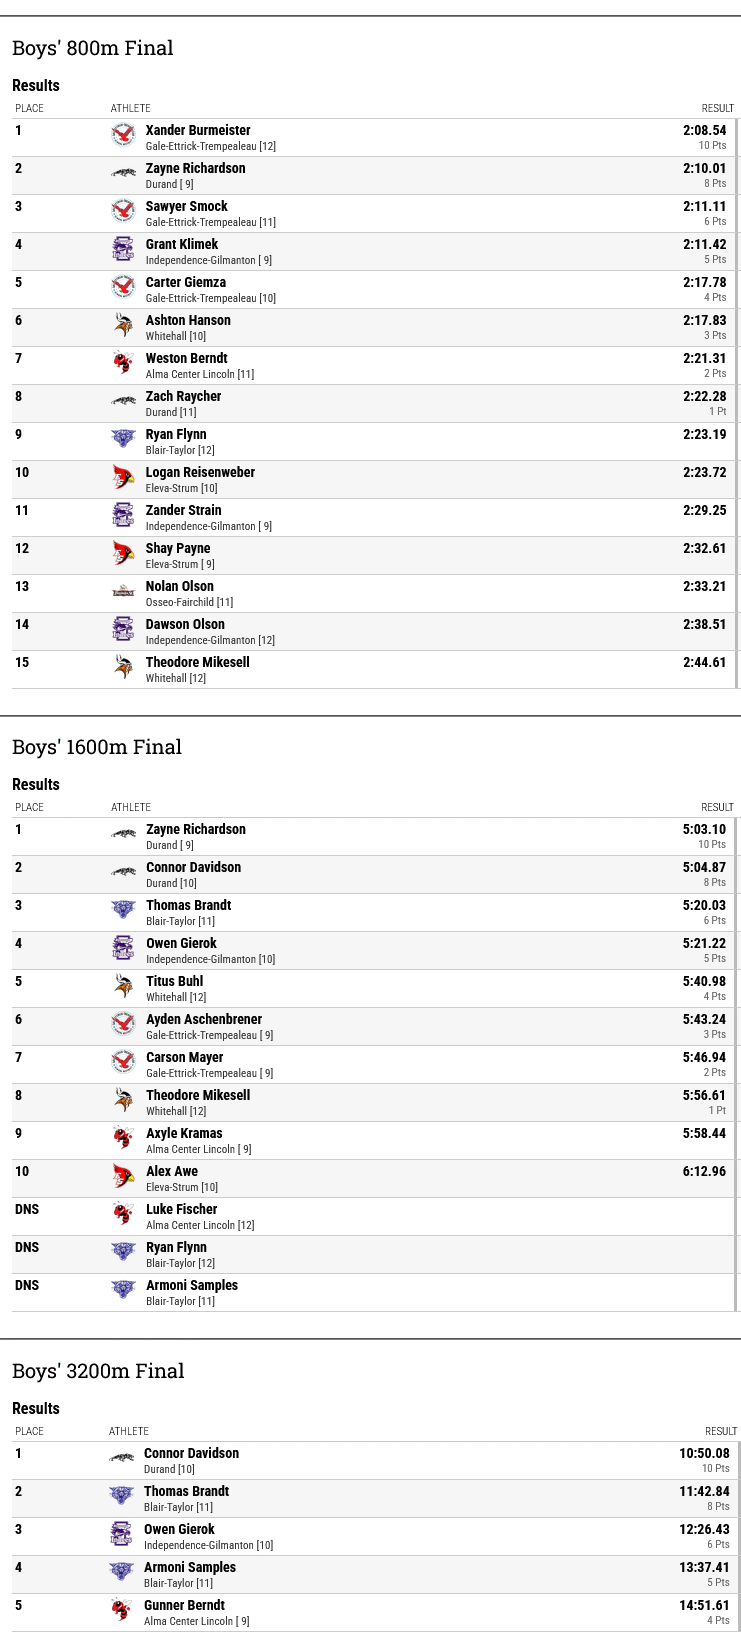Open Zayne Richardson's profile in 800m results

tap(195, 168)
